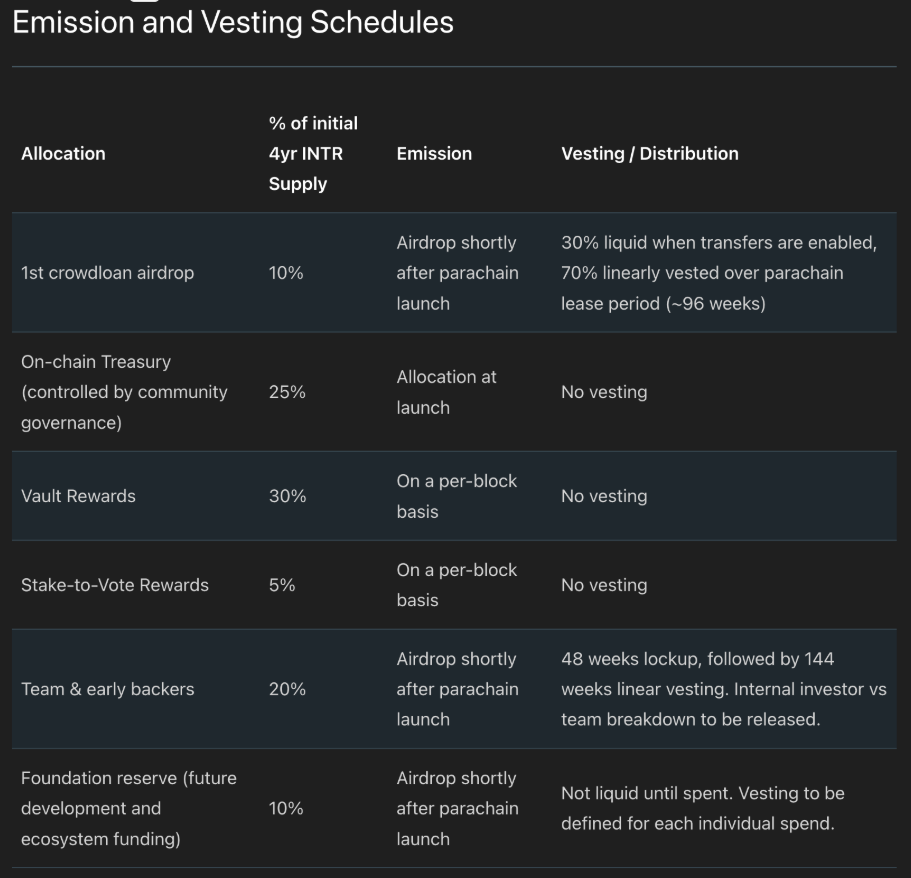
Task: Click the Vesting / Distribution column header
Action: click(649, 154)
